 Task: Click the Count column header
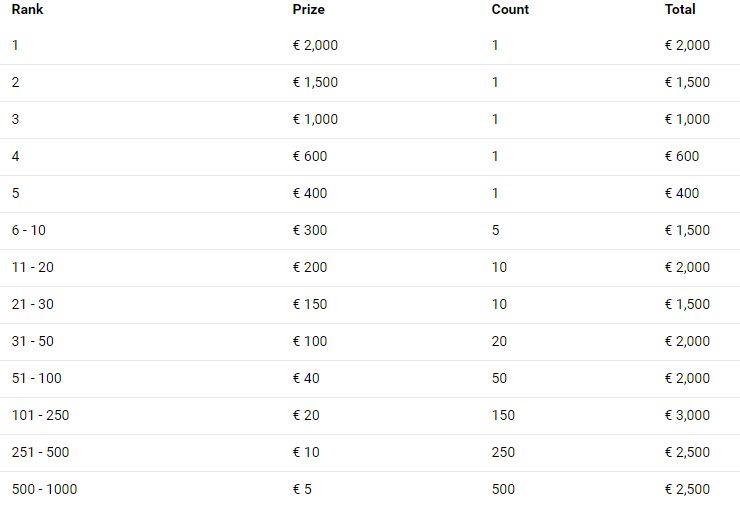click(x=510, y=9)
